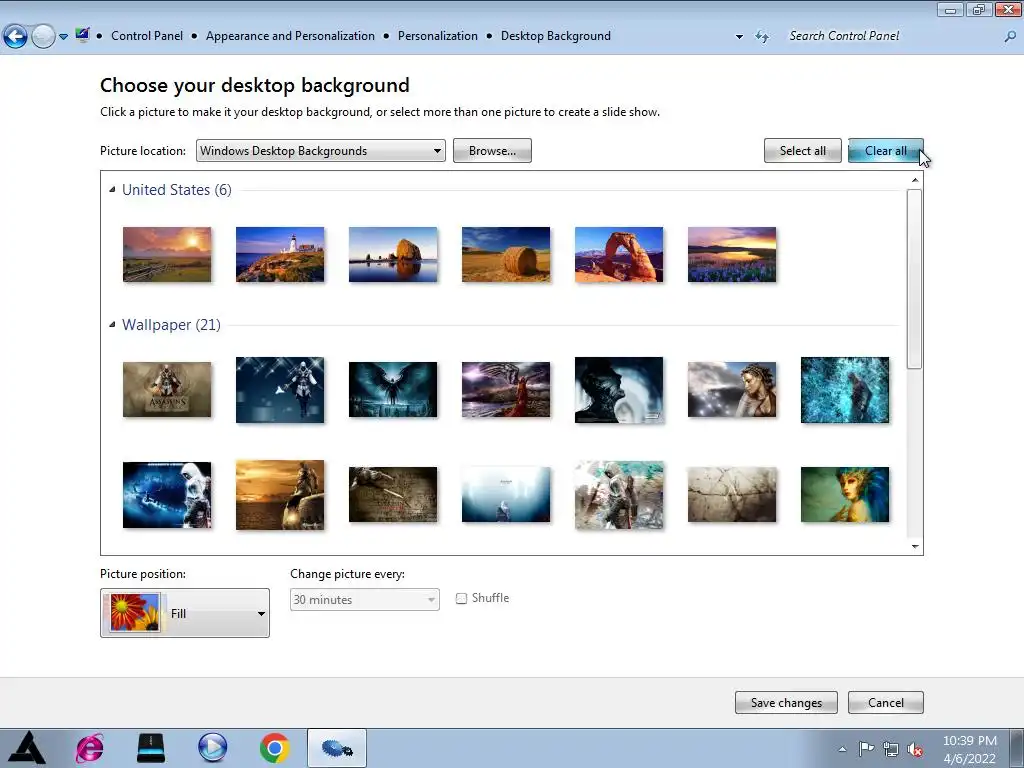Refresh the address bar
The width and height of the screenshot is (1024, 768).
tap(761, 37)
